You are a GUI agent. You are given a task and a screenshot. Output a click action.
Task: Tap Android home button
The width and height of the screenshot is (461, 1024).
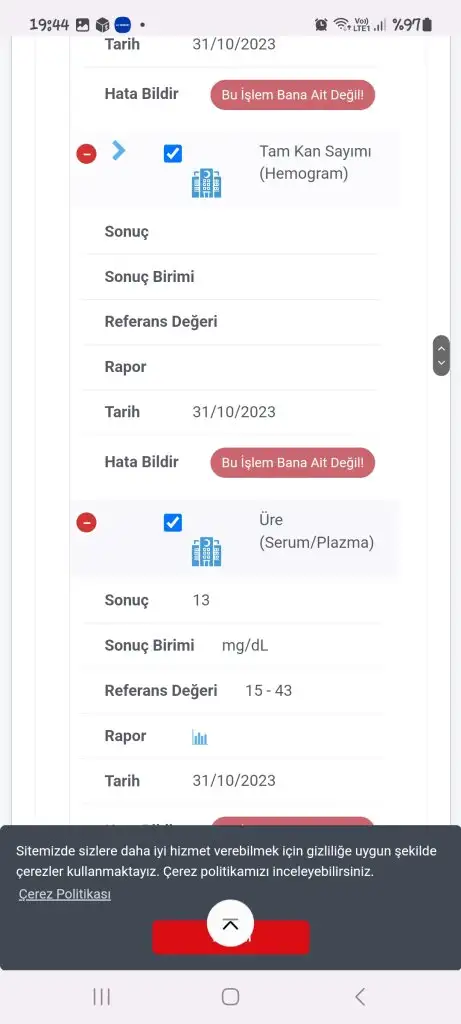[x=230, y=996]
